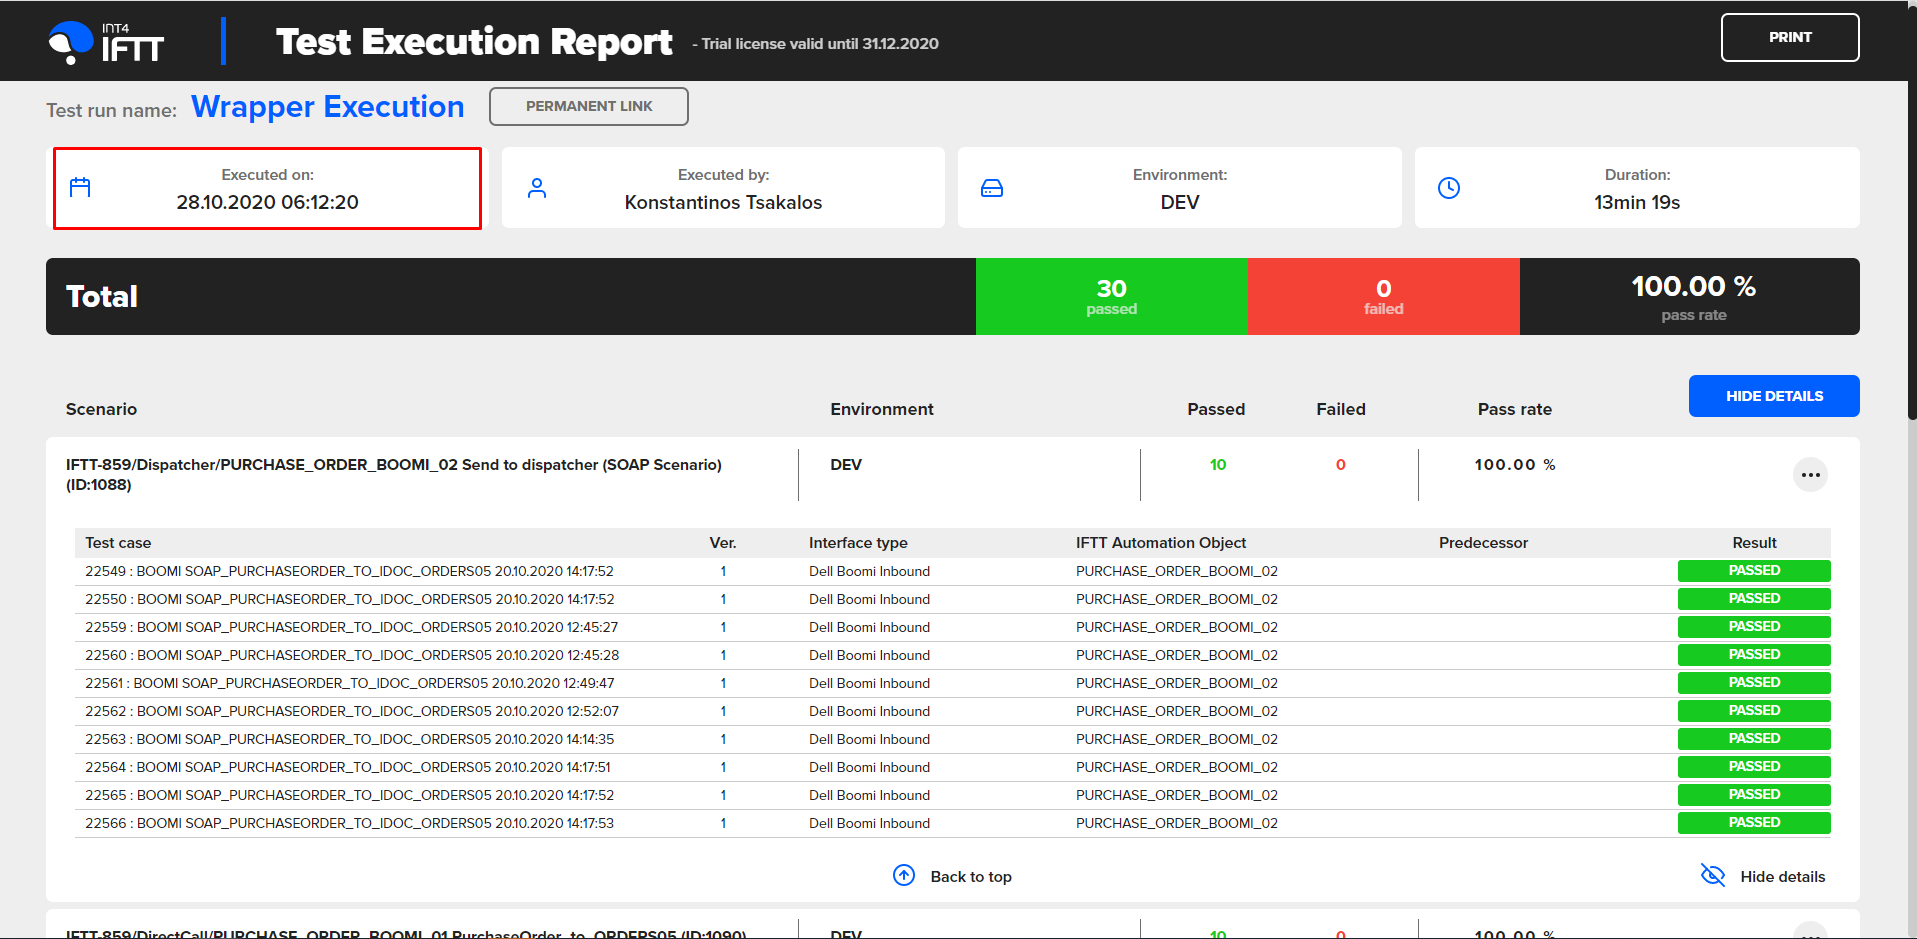Click the calendar icon beside Executed on
The height and width of the screenshot is (939, 1917).
(x=80, y=188)
